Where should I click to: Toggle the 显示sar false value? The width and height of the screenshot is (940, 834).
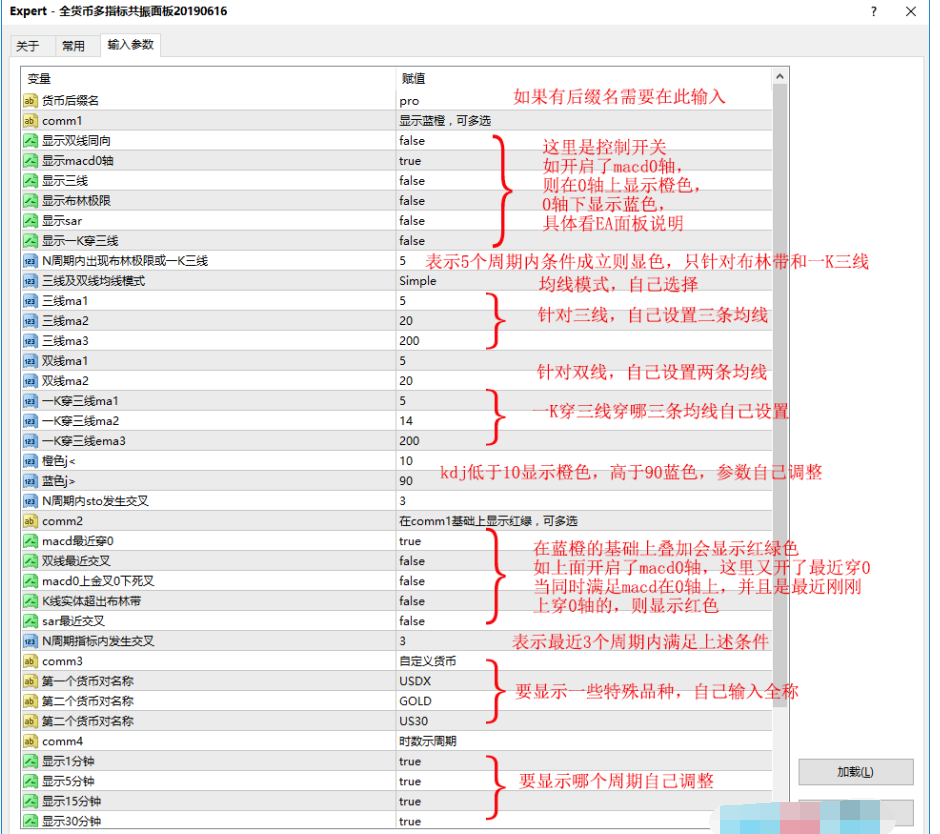[411, 221]
